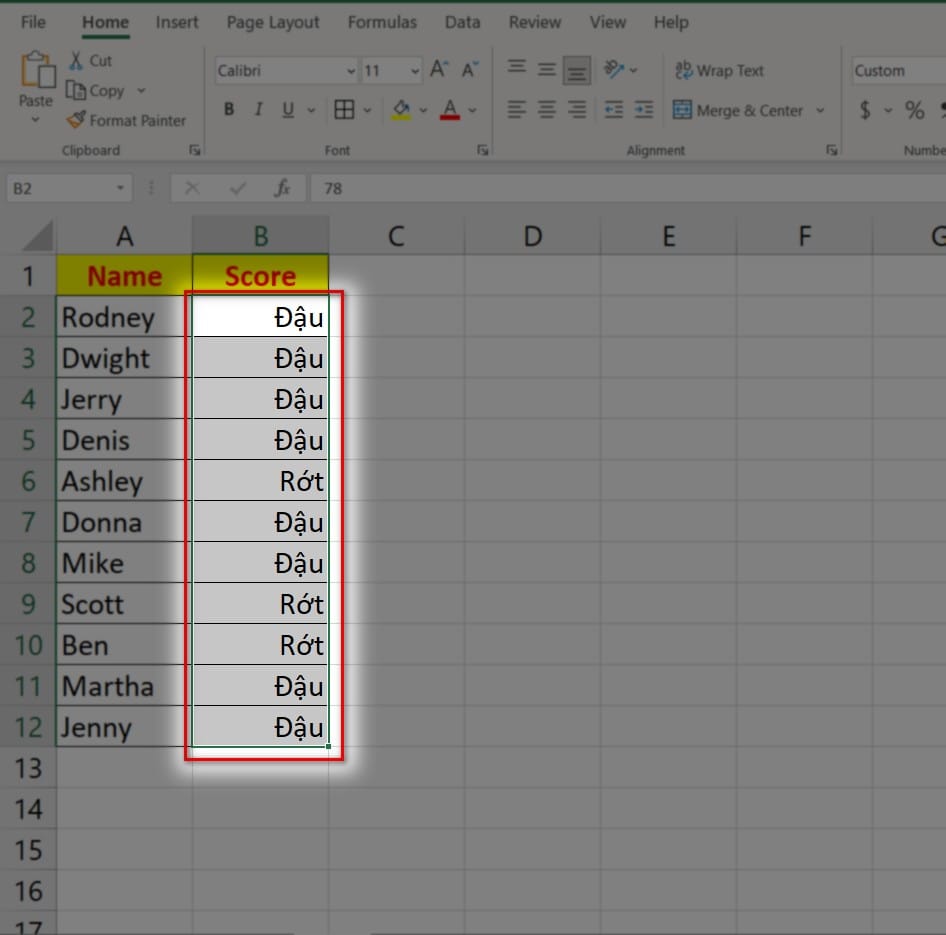Screen dimensions: 946x935
Task: Click the Merge & Center button
Action: (x=738, y=110)
